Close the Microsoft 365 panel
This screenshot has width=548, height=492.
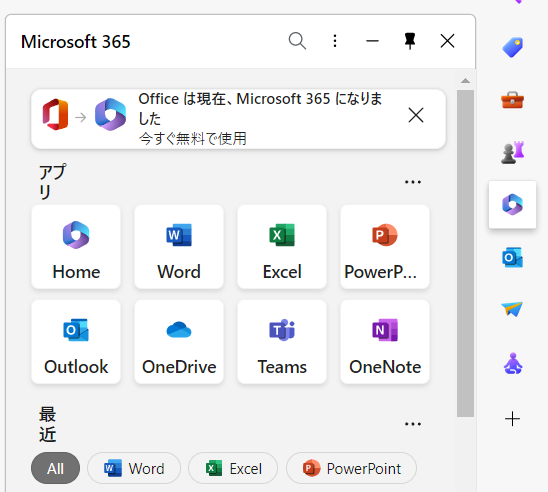coord(447,41)
